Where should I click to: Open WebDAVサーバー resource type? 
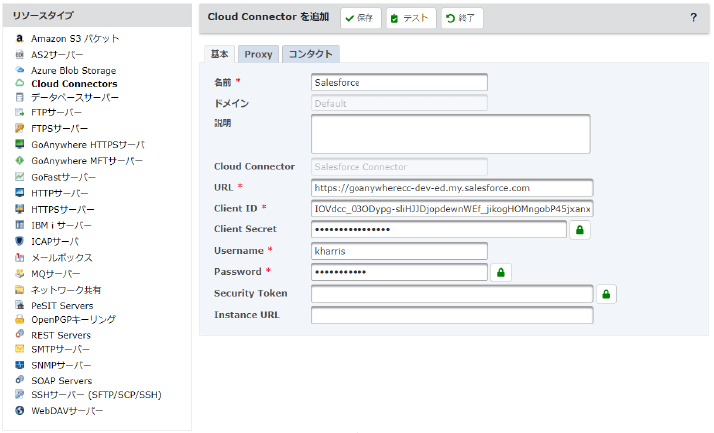point(67,411)
